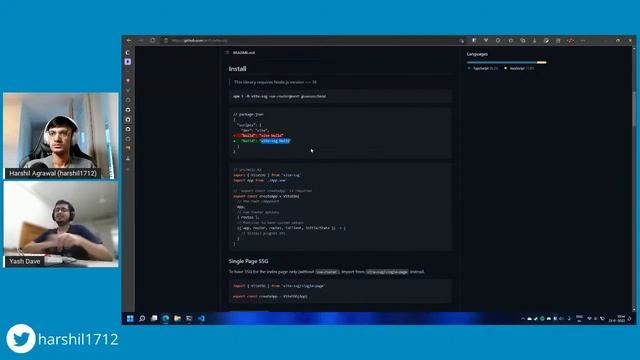
Task: Switch to the yellow icon vertical tab
Action: (128, 148)
